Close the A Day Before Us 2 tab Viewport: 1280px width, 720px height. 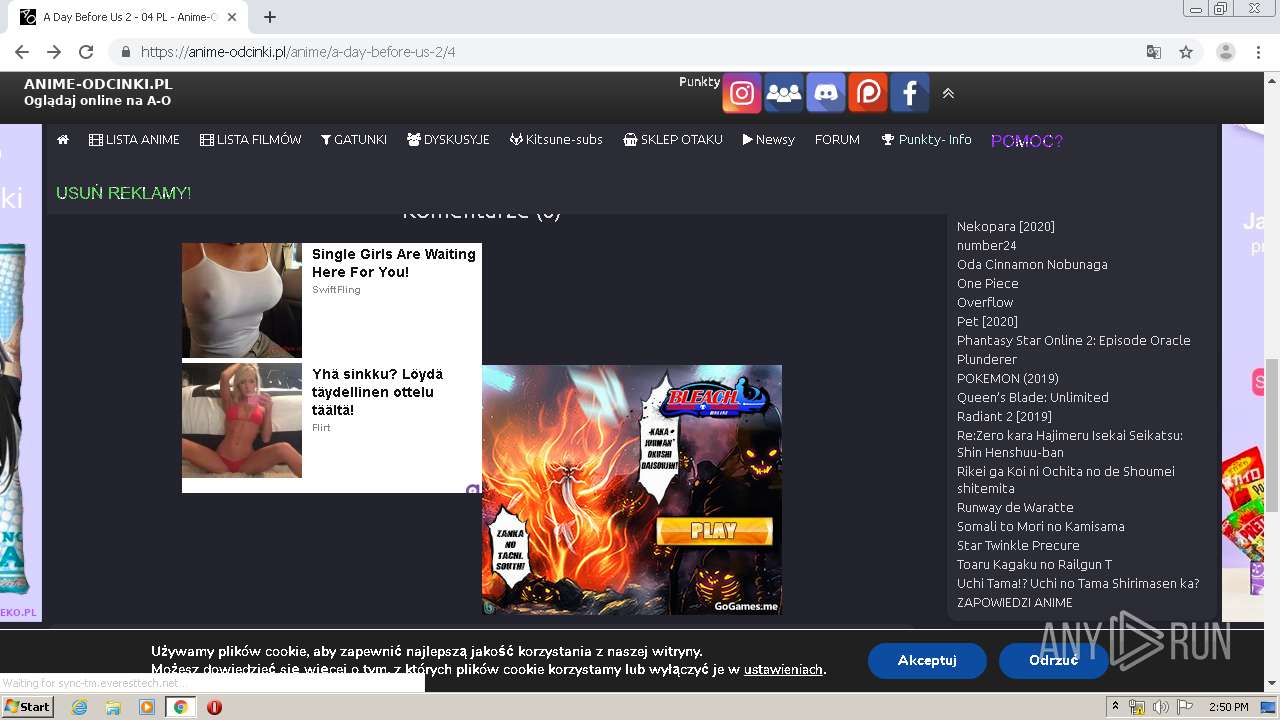[232, 17]
